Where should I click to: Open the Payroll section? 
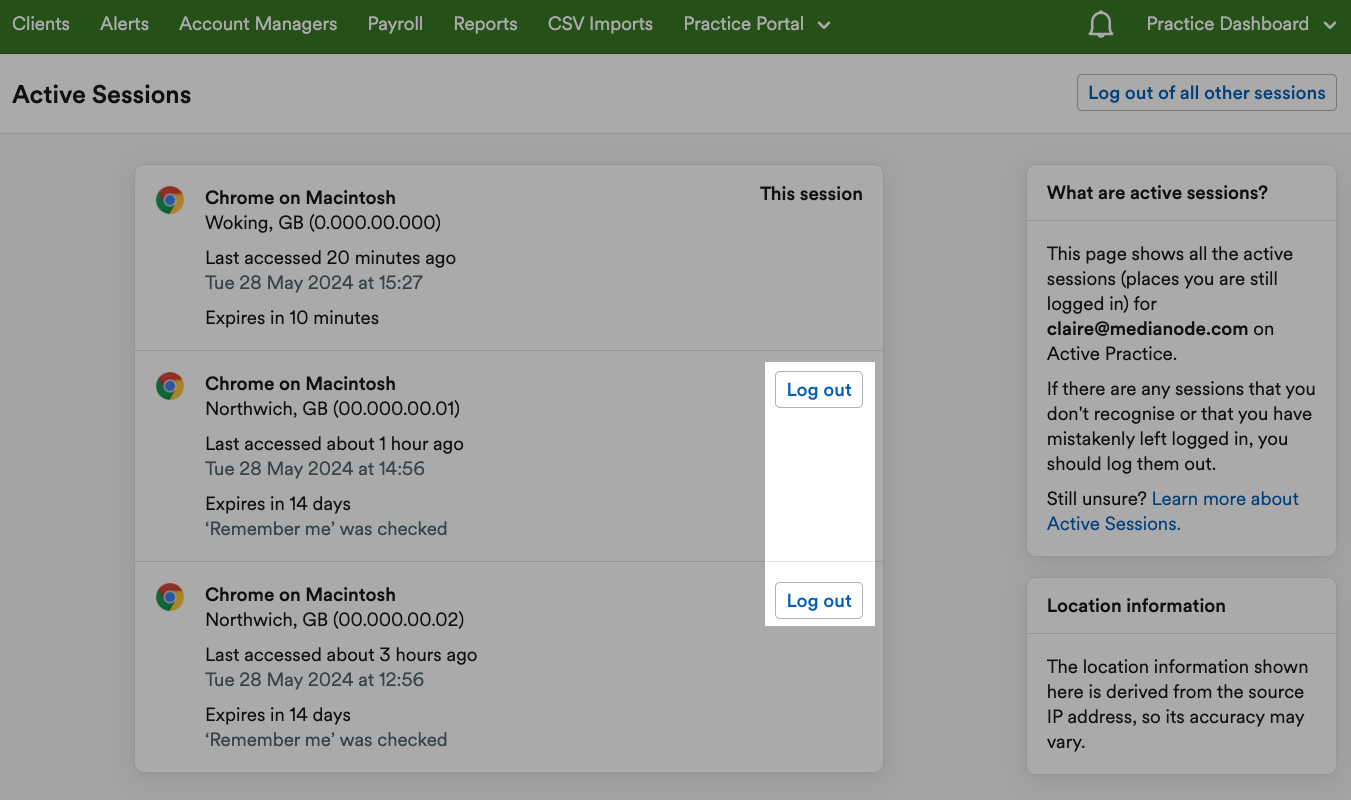pyautogui.click(x=395, y=24)
